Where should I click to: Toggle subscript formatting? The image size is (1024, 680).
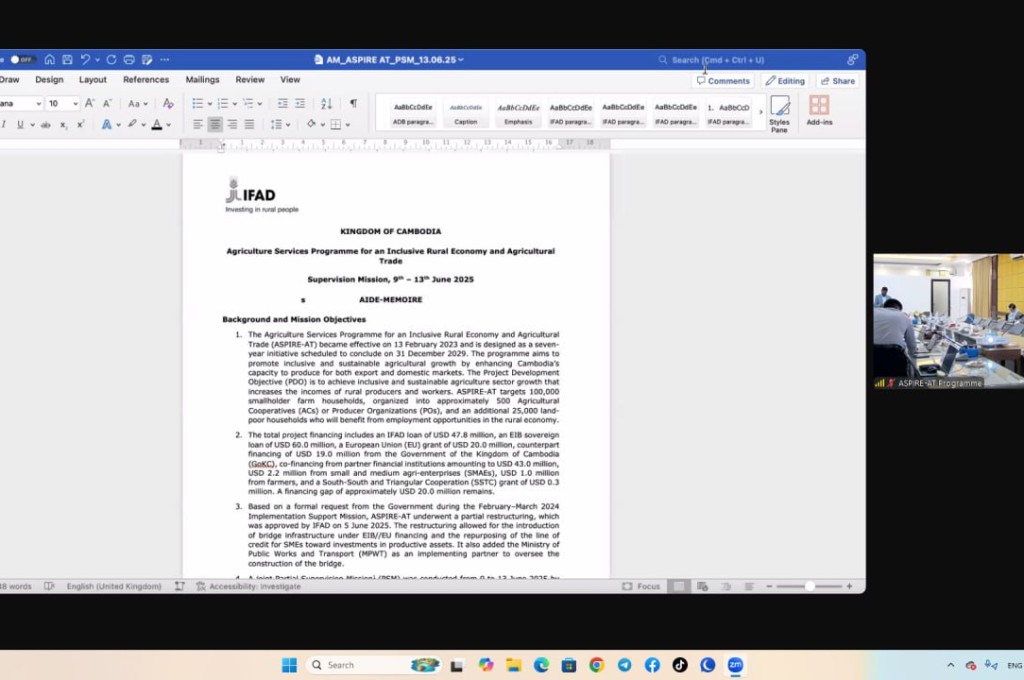63,125
